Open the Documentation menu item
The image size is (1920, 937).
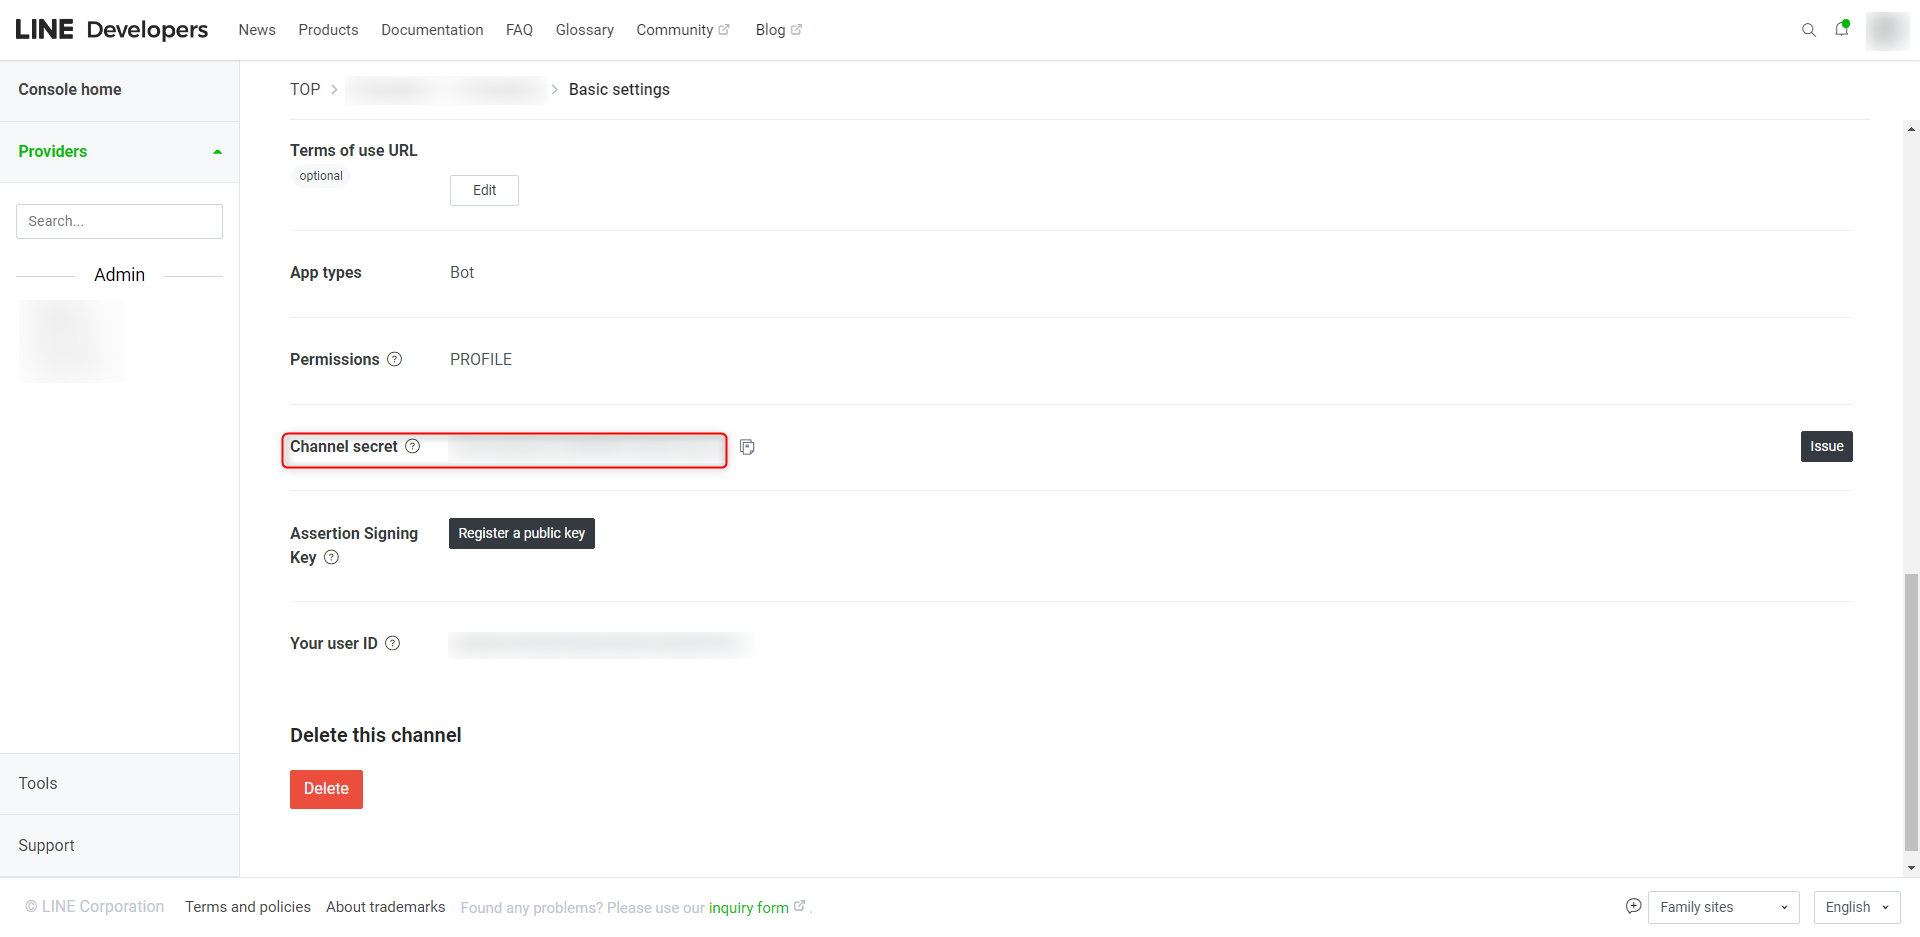coord(432,30)
